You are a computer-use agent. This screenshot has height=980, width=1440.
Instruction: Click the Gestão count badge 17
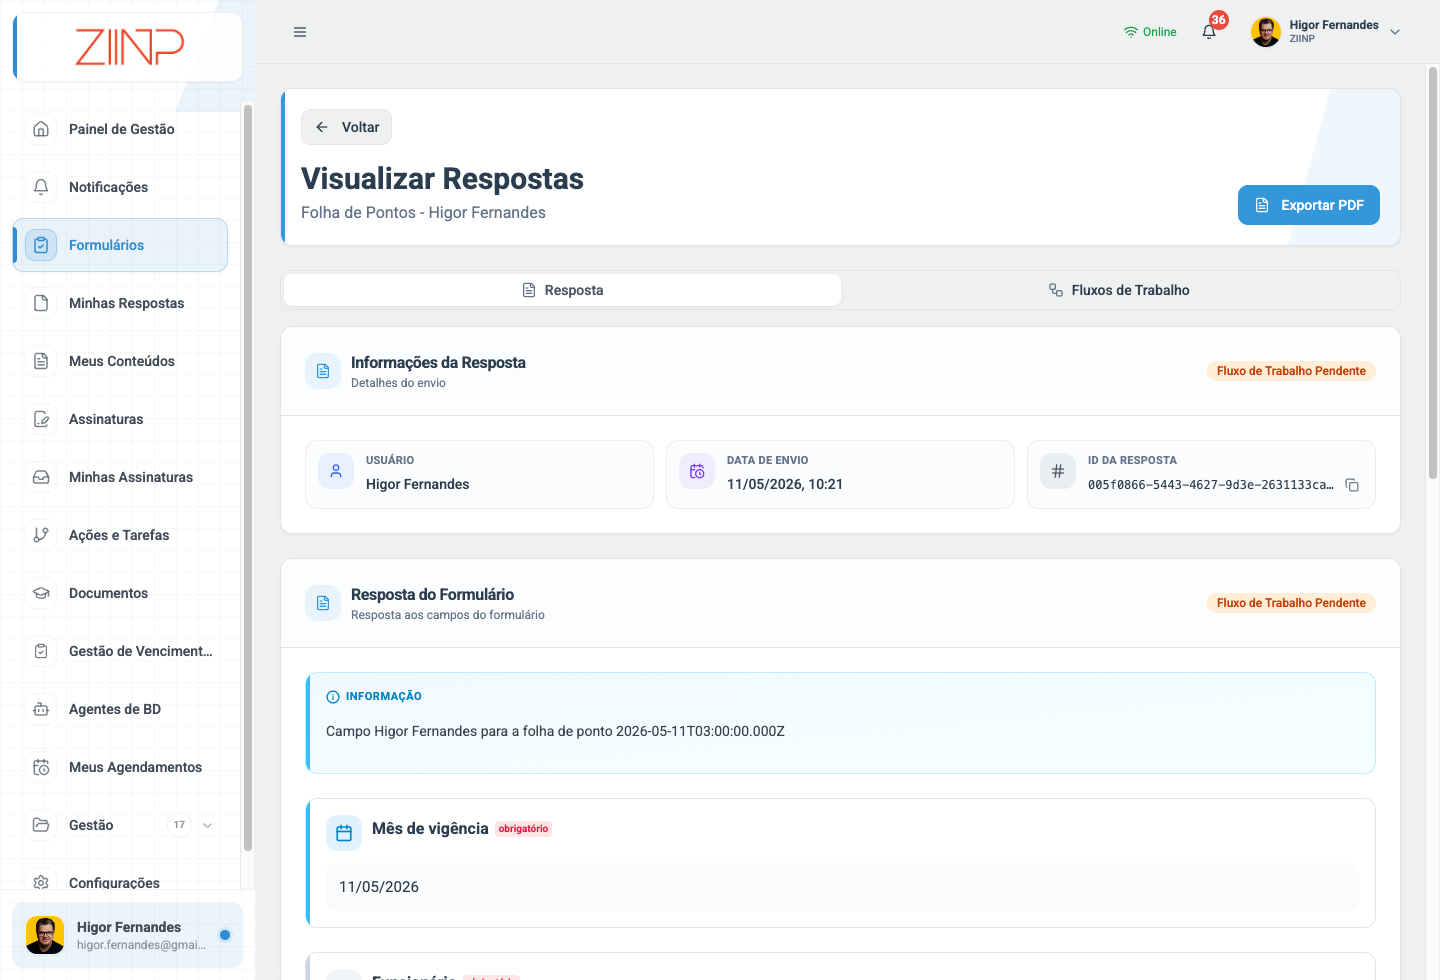tap(179, 825)
